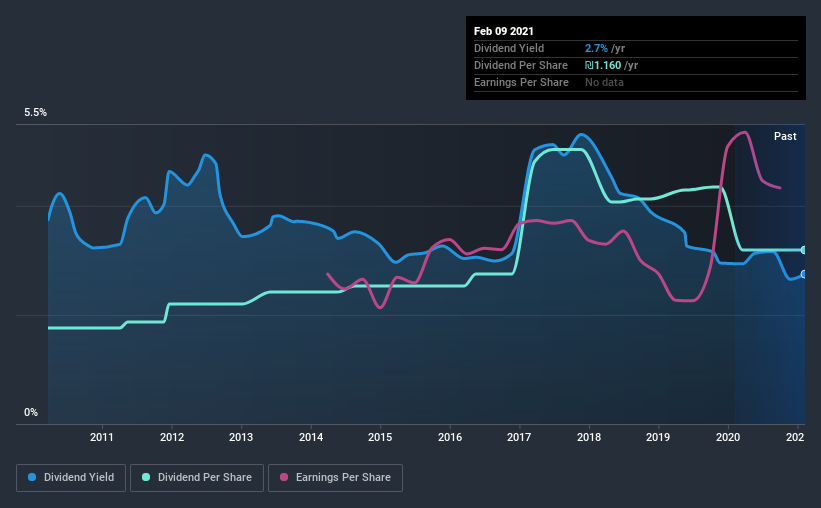Click the 2014 x-axis label
Image resolution: width=821 pixels, height=508 pixels.
click(x=311, y=437)
